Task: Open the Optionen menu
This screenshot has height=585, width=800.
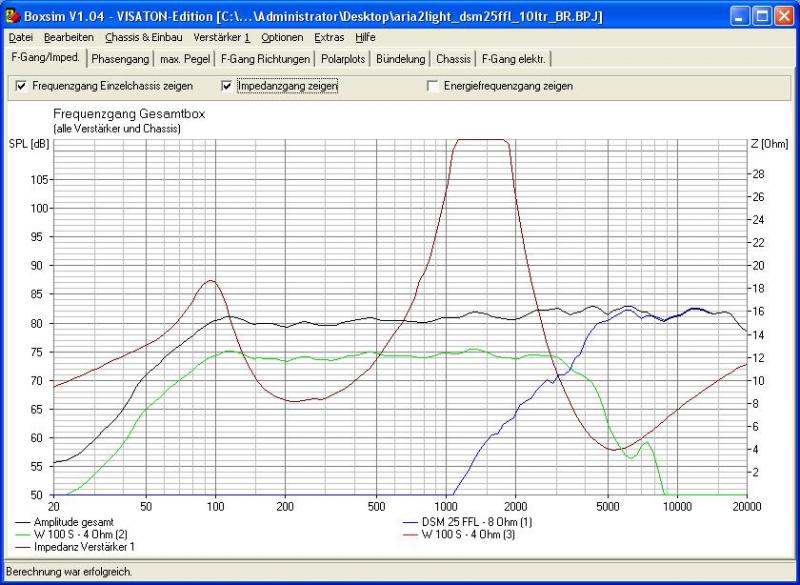Action: [282, 37]
